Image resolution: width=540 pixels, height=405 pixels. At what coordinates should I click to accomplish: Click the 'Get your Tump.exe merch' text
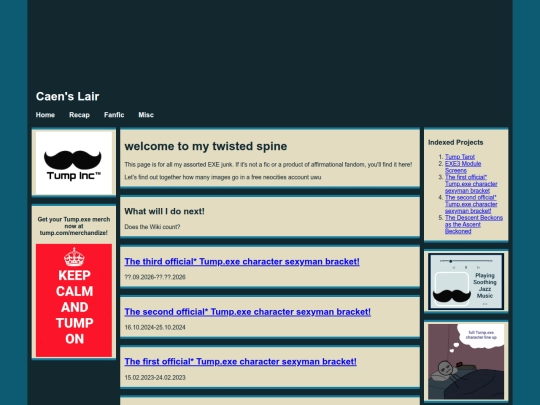(74, 226)
